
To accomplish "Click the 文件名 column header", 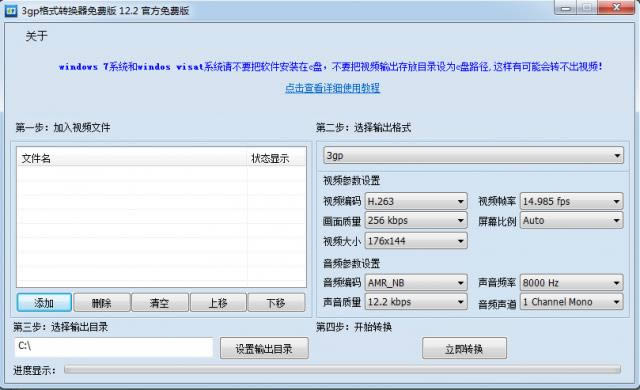I will point(132,158).
